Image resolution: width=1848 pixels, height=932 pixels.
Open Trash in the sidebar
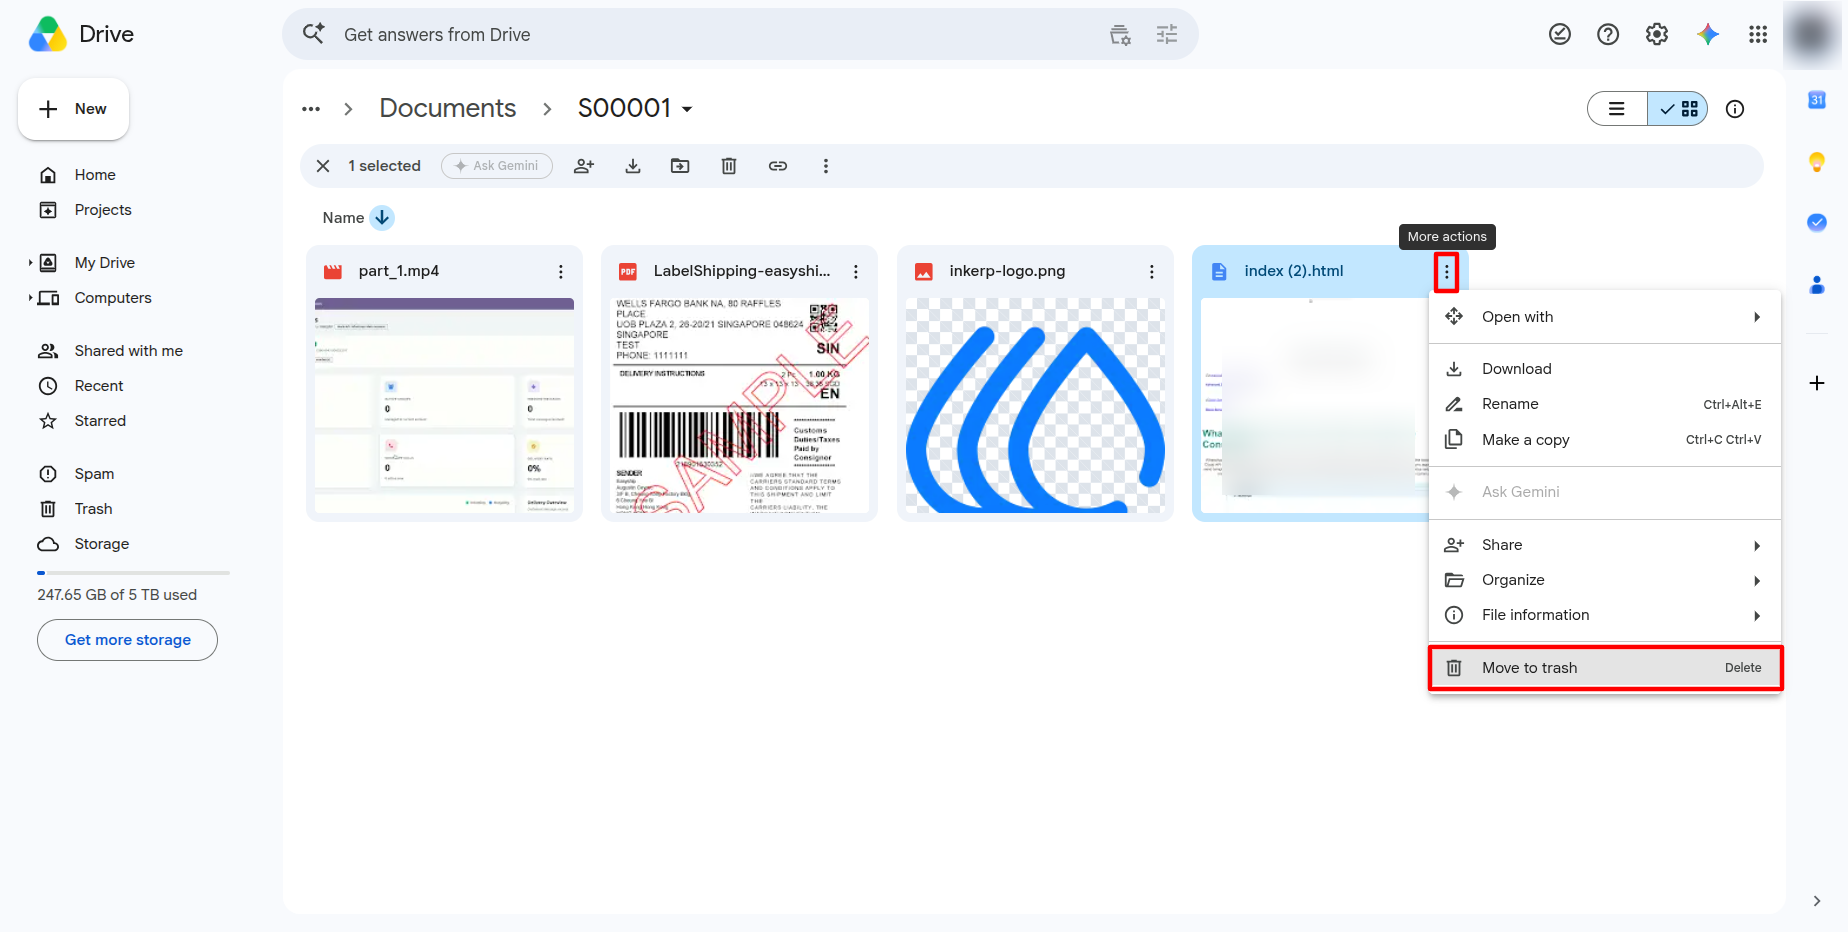(93, 509)
